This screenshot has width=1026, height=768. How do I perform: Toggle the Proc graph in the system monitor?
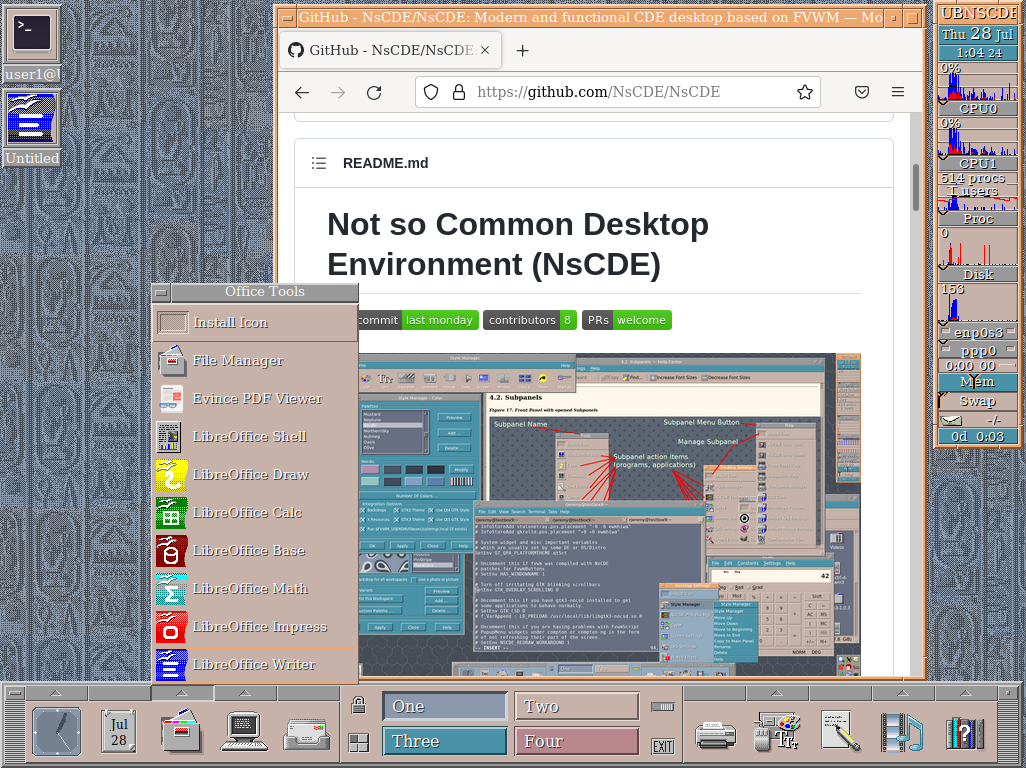977,218
